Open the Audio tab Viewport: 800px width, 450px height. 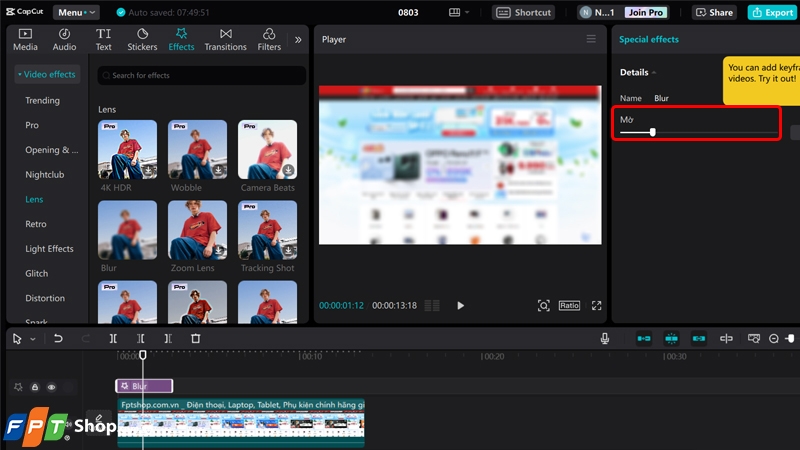click(64, 40)
